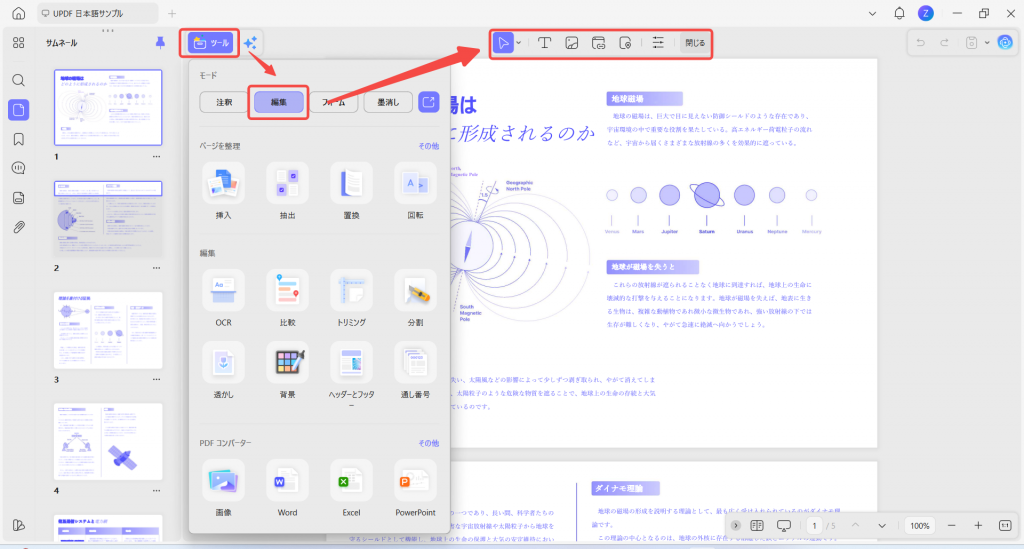Convert PDF to Image

(x=223, y=480)
